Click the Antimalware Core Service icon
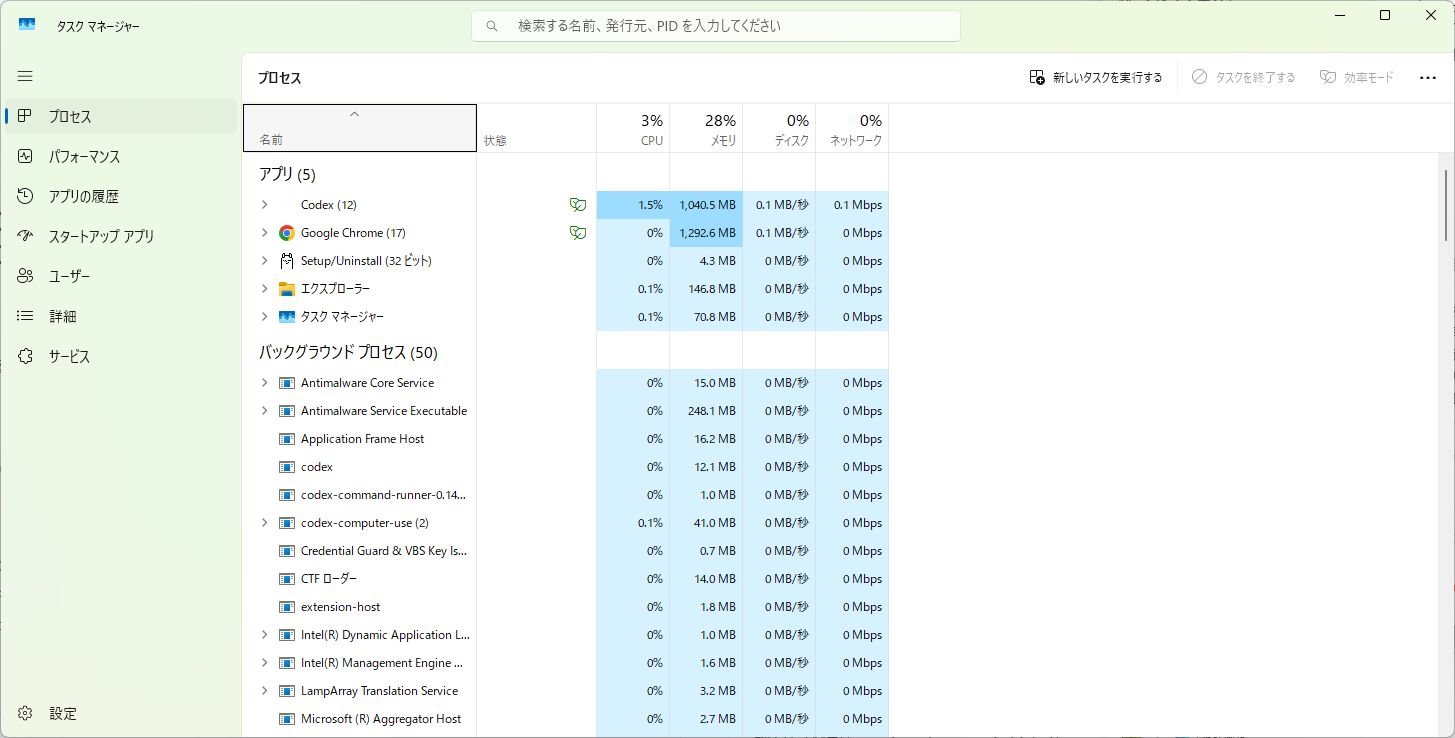 tap(287, 383)
